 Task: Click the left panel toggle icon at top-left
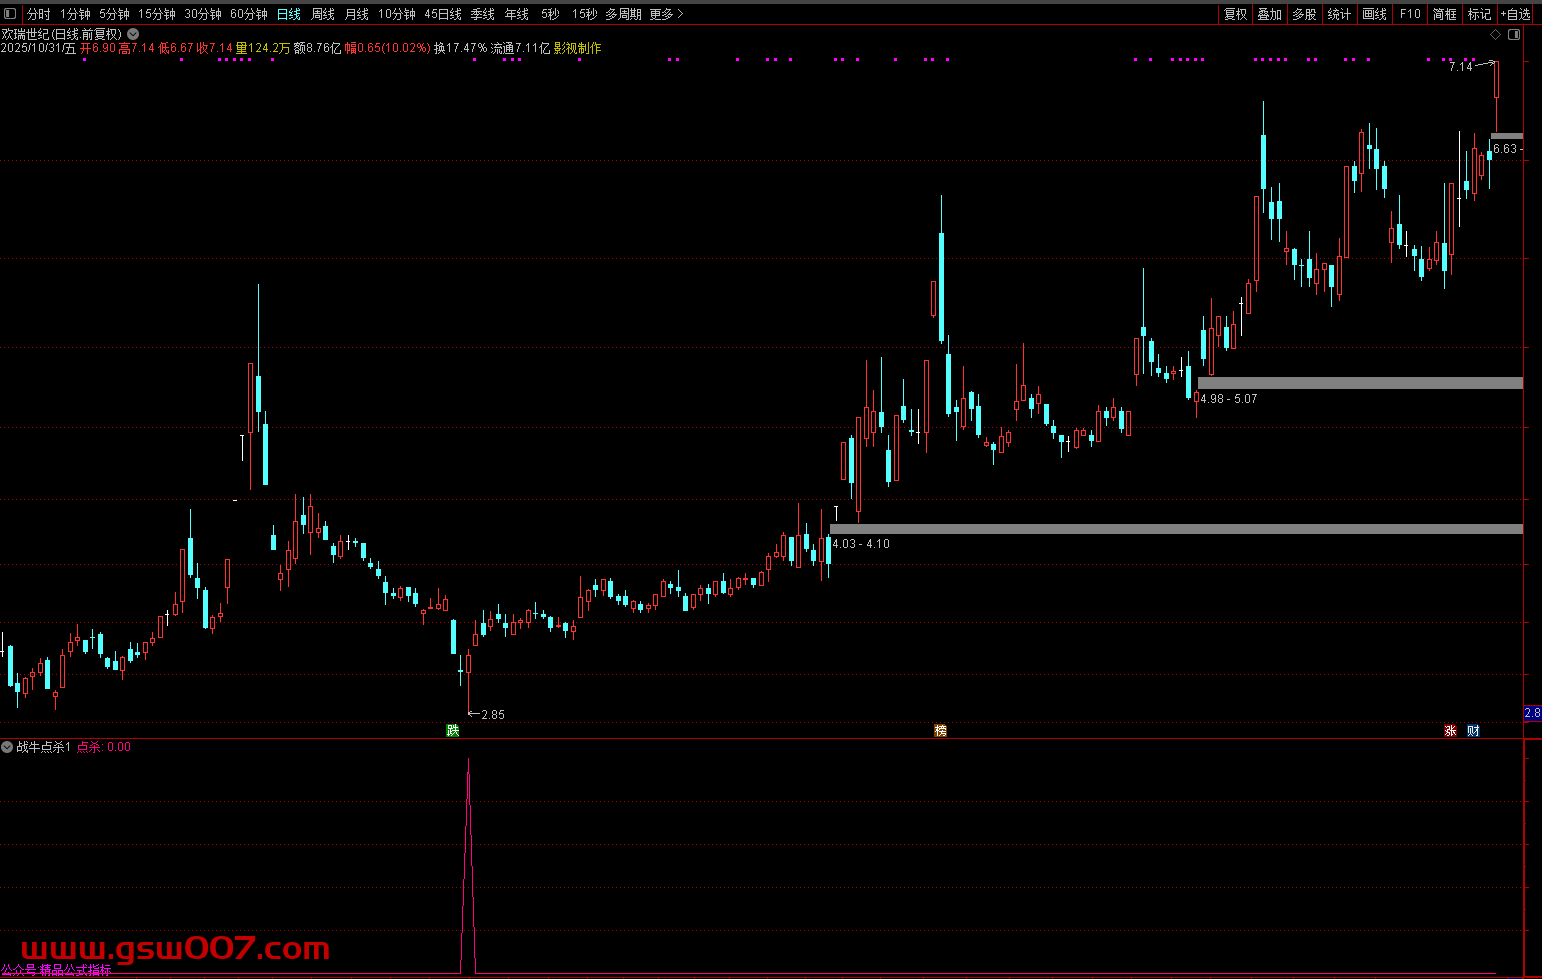11,14
